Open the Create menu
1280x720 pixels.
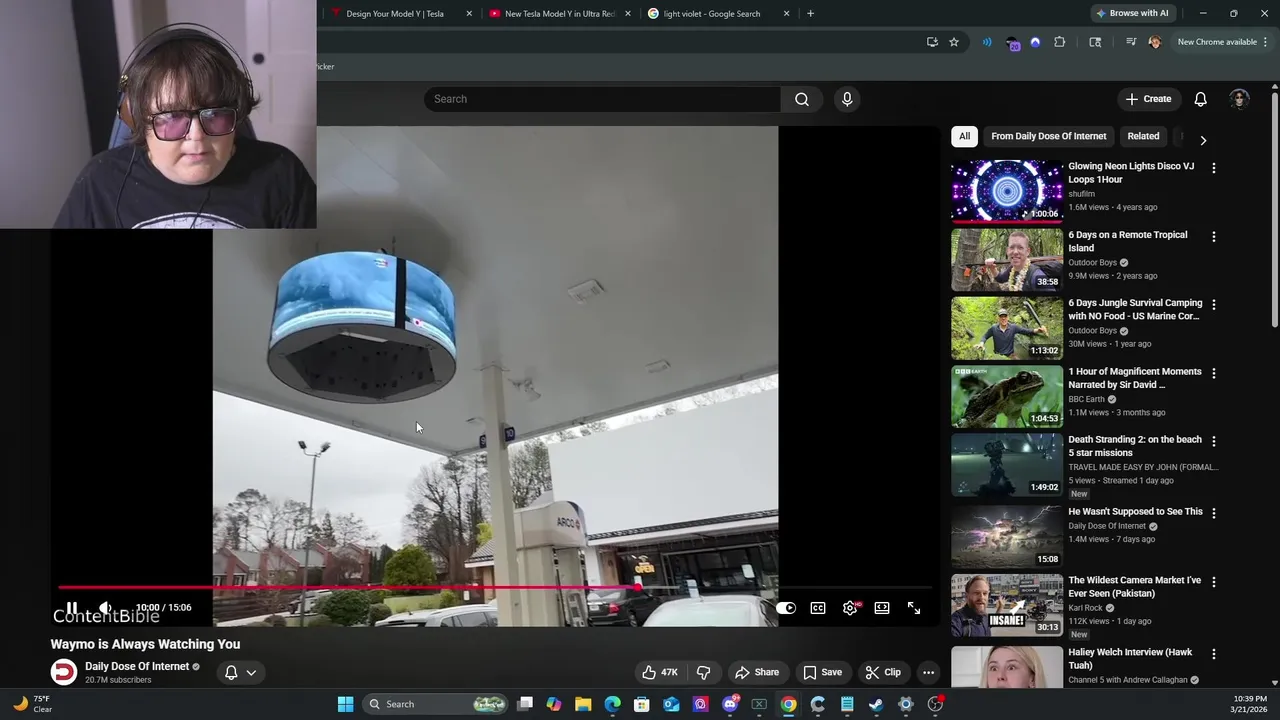tap(1148, 99)
